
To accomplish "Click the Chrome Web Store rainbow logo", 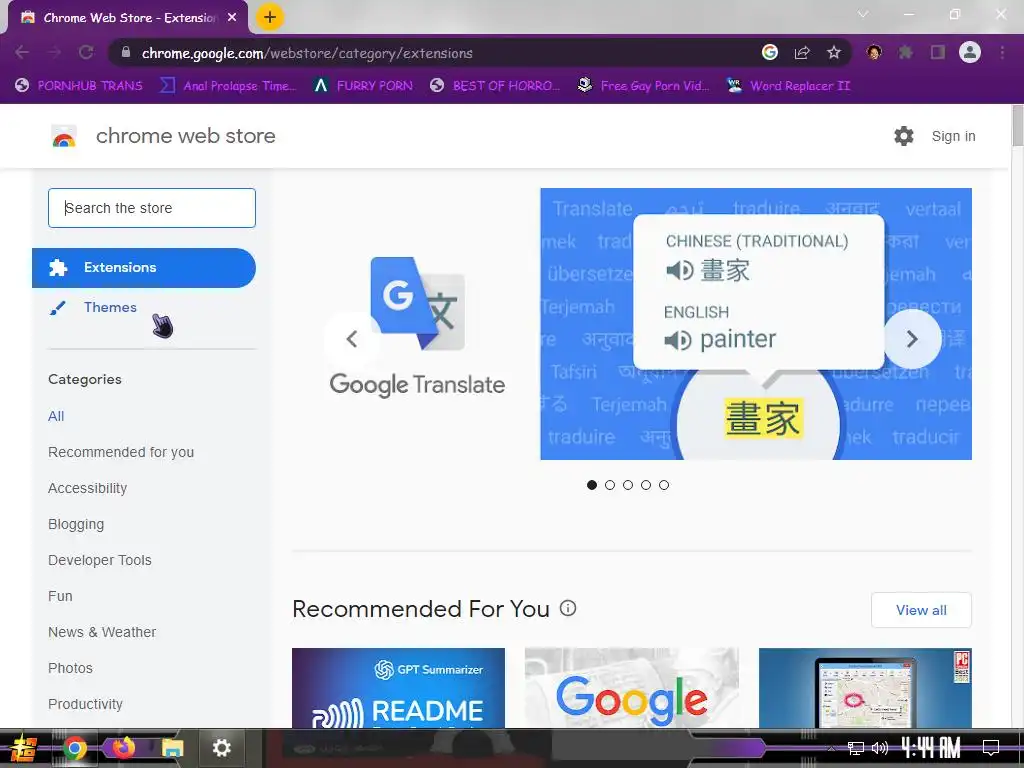I will pos(64,136).
